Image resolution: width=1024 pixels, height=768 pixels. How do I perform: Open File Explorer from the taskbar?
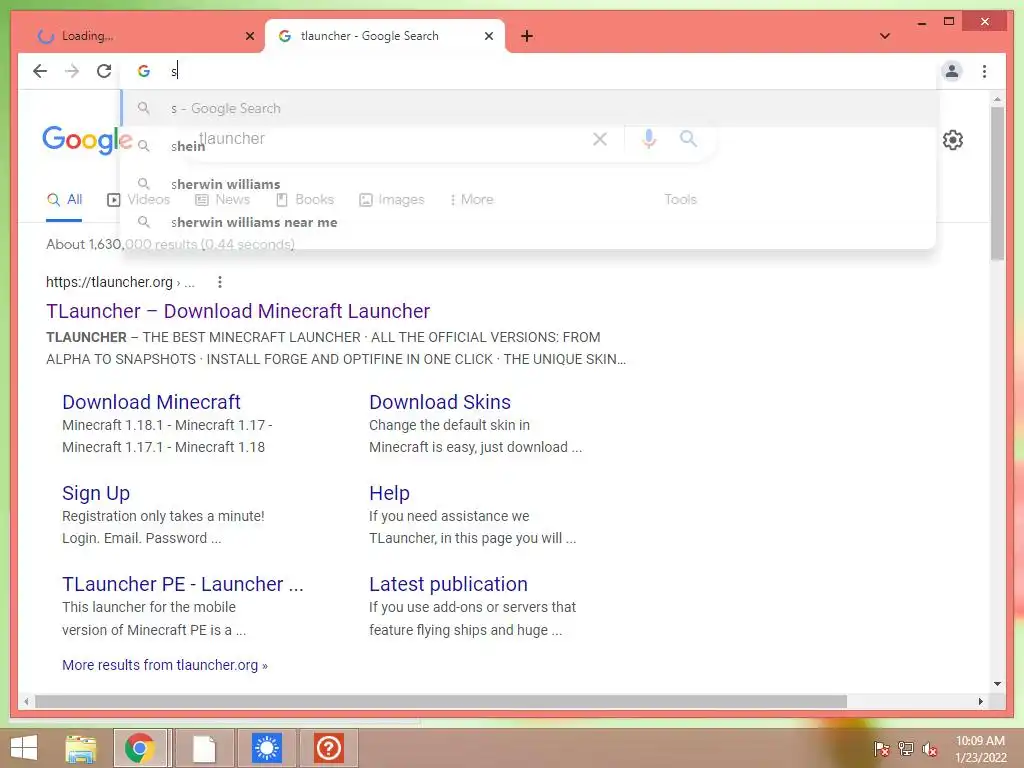[80, 748]
